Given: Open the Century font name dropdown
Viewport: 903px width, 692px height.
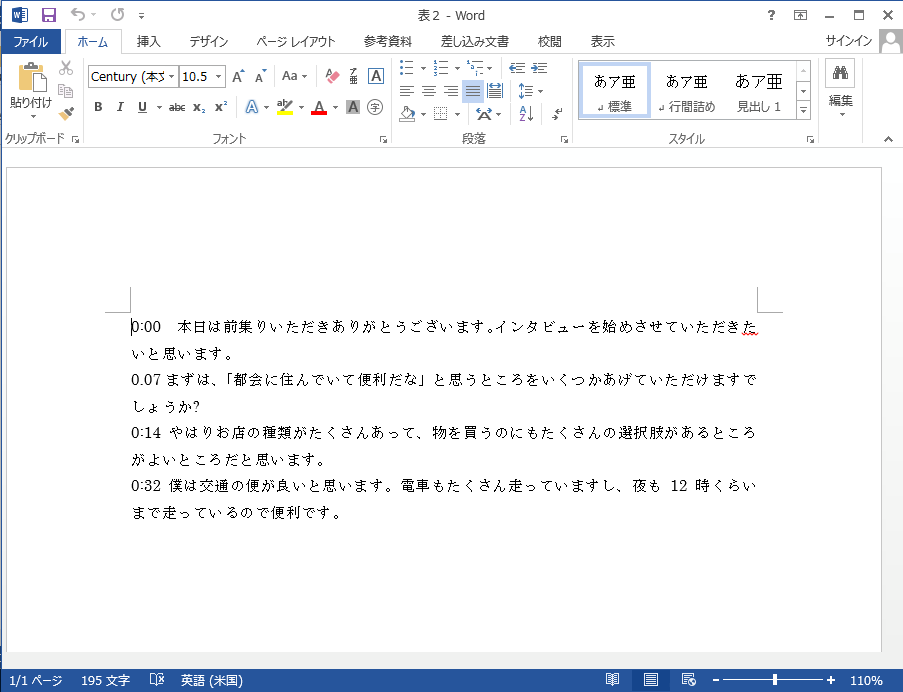Looking at the screenshot, I should tap(172, 77).
